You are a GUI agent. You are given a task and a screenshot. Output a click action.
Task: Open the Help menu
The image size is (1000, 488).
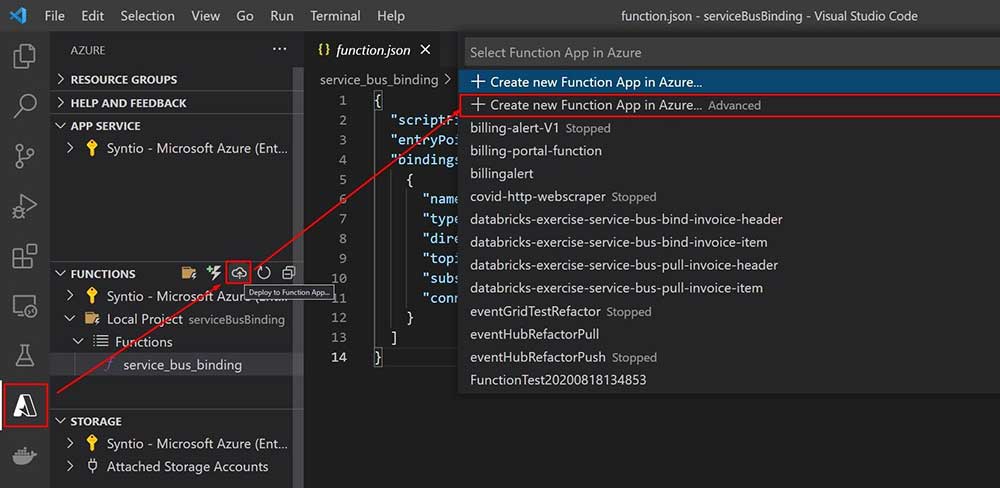point(391,16)
